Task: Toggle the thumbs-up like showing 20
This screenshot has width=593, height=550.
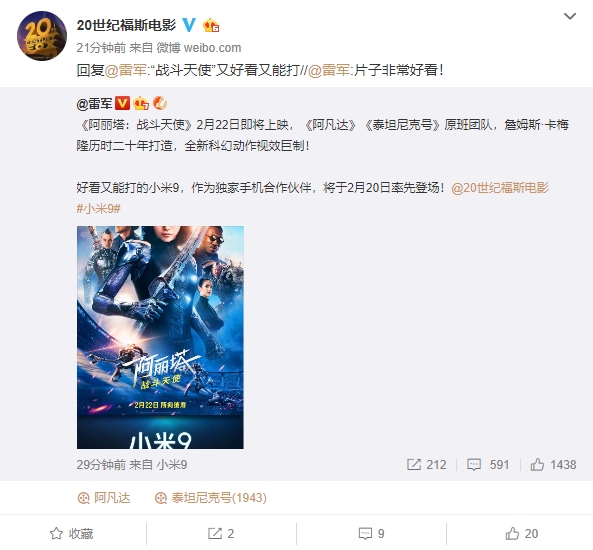Action: (x=522, y=534)
